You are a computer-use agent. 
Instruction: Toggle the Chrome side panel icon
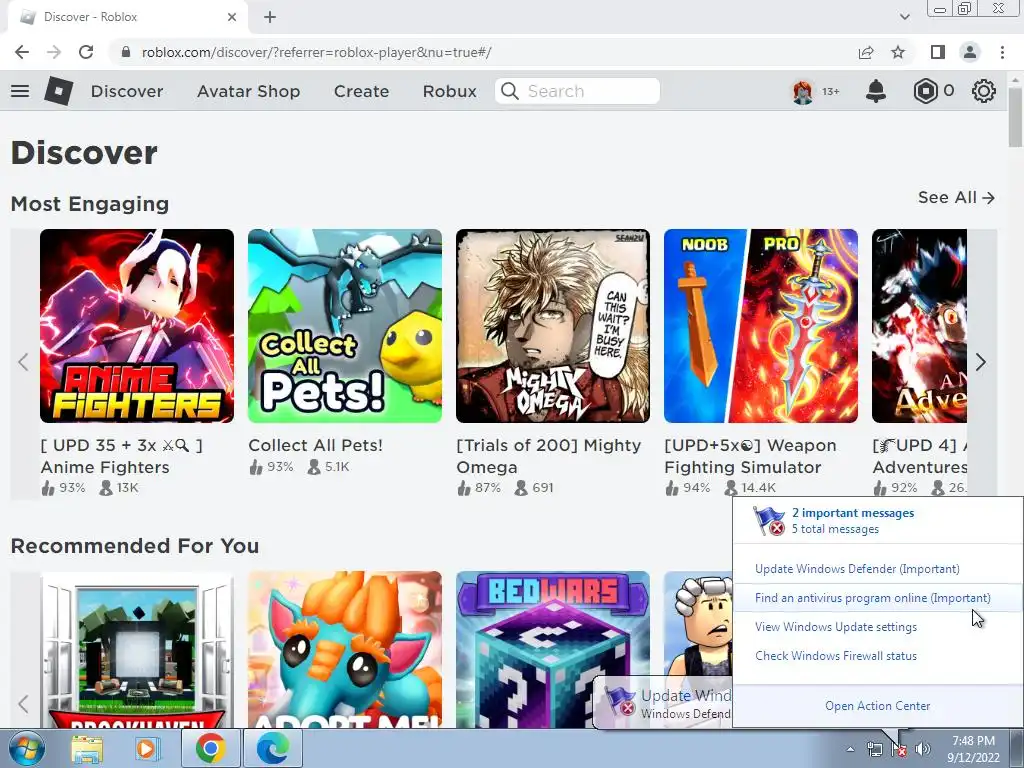click(938, 52)
